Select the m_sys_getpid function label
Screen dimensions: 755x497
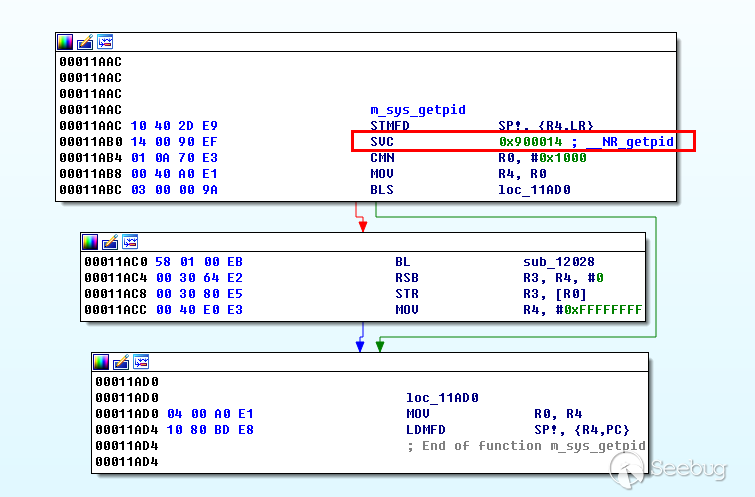pyautogui.click(x=418, y=110)
